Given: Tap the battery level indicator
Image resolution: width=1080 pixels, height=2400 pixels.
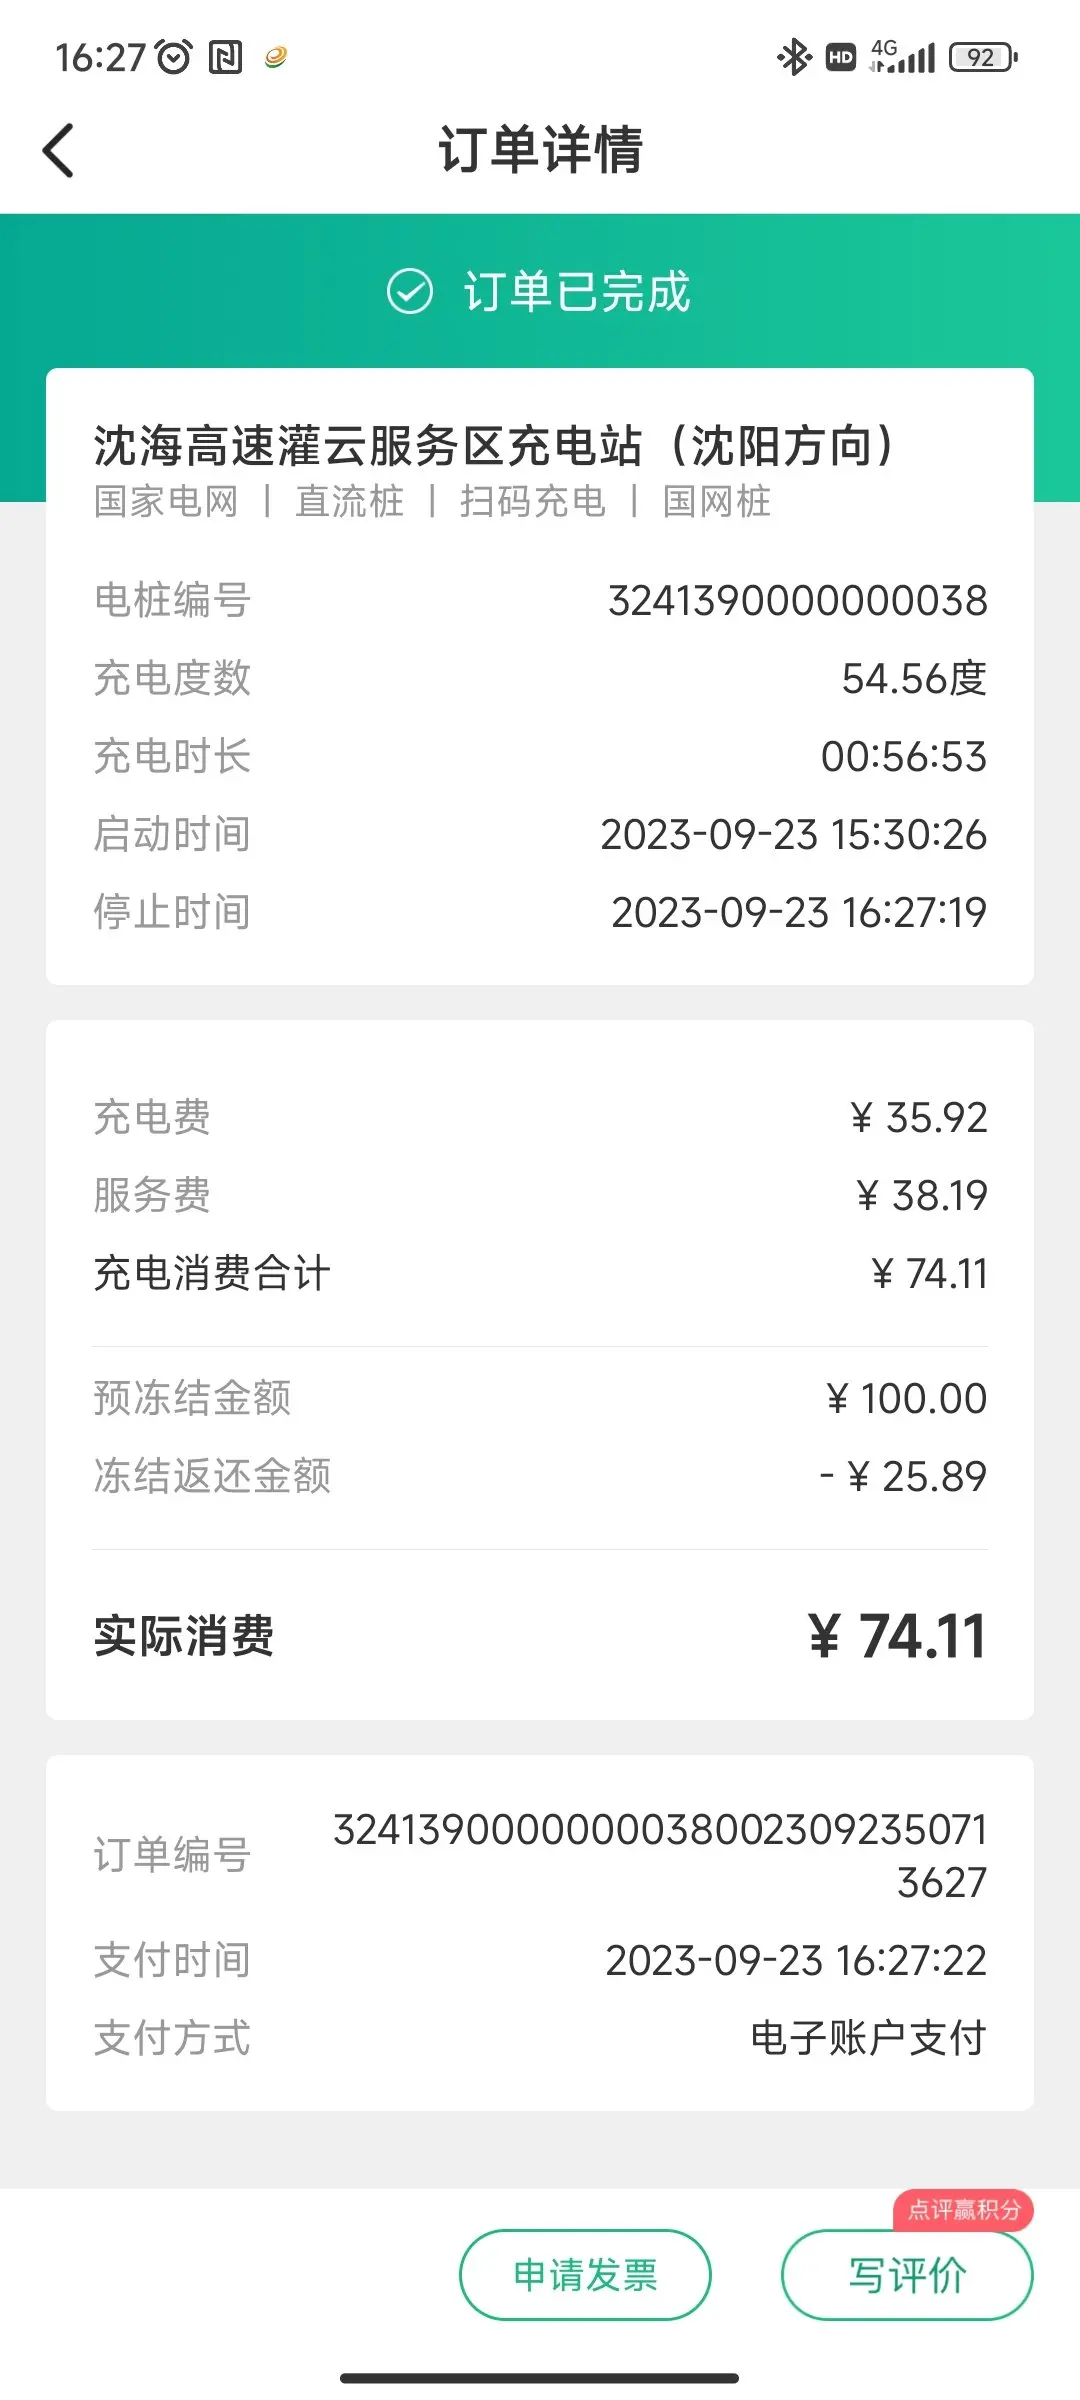Looking at the screenshot, I should point(984,57).
